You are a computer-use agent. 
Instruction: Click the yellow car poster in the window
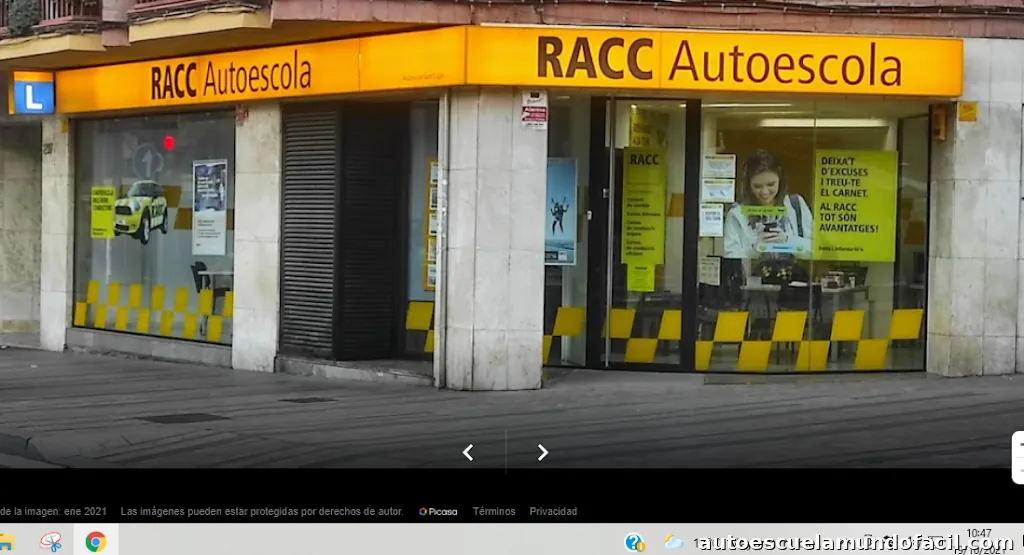tap(140, 210)
